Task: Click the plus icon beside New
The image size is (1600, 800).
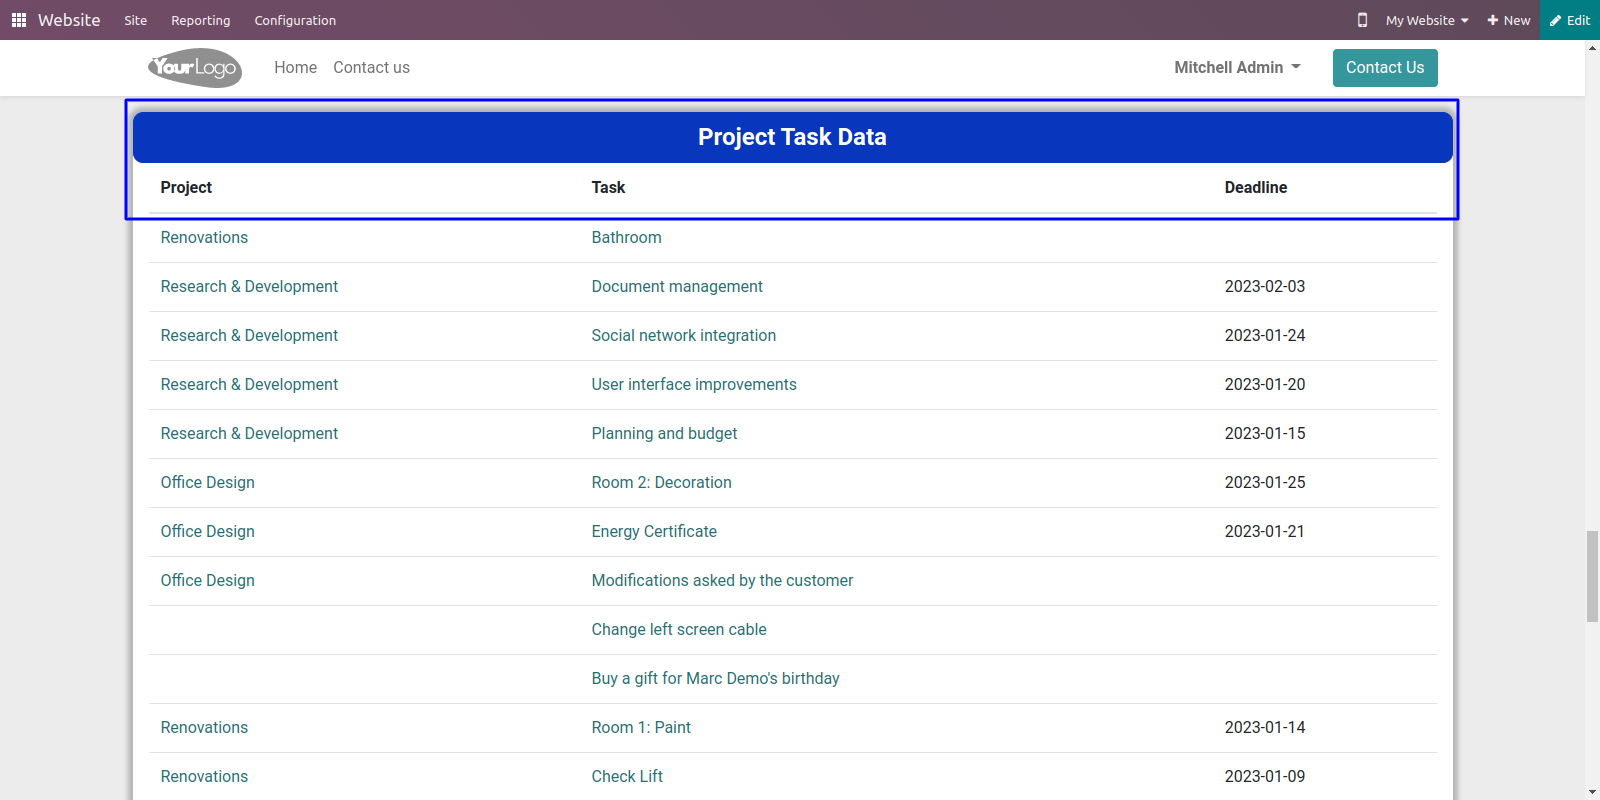Action: [1492, 20]
